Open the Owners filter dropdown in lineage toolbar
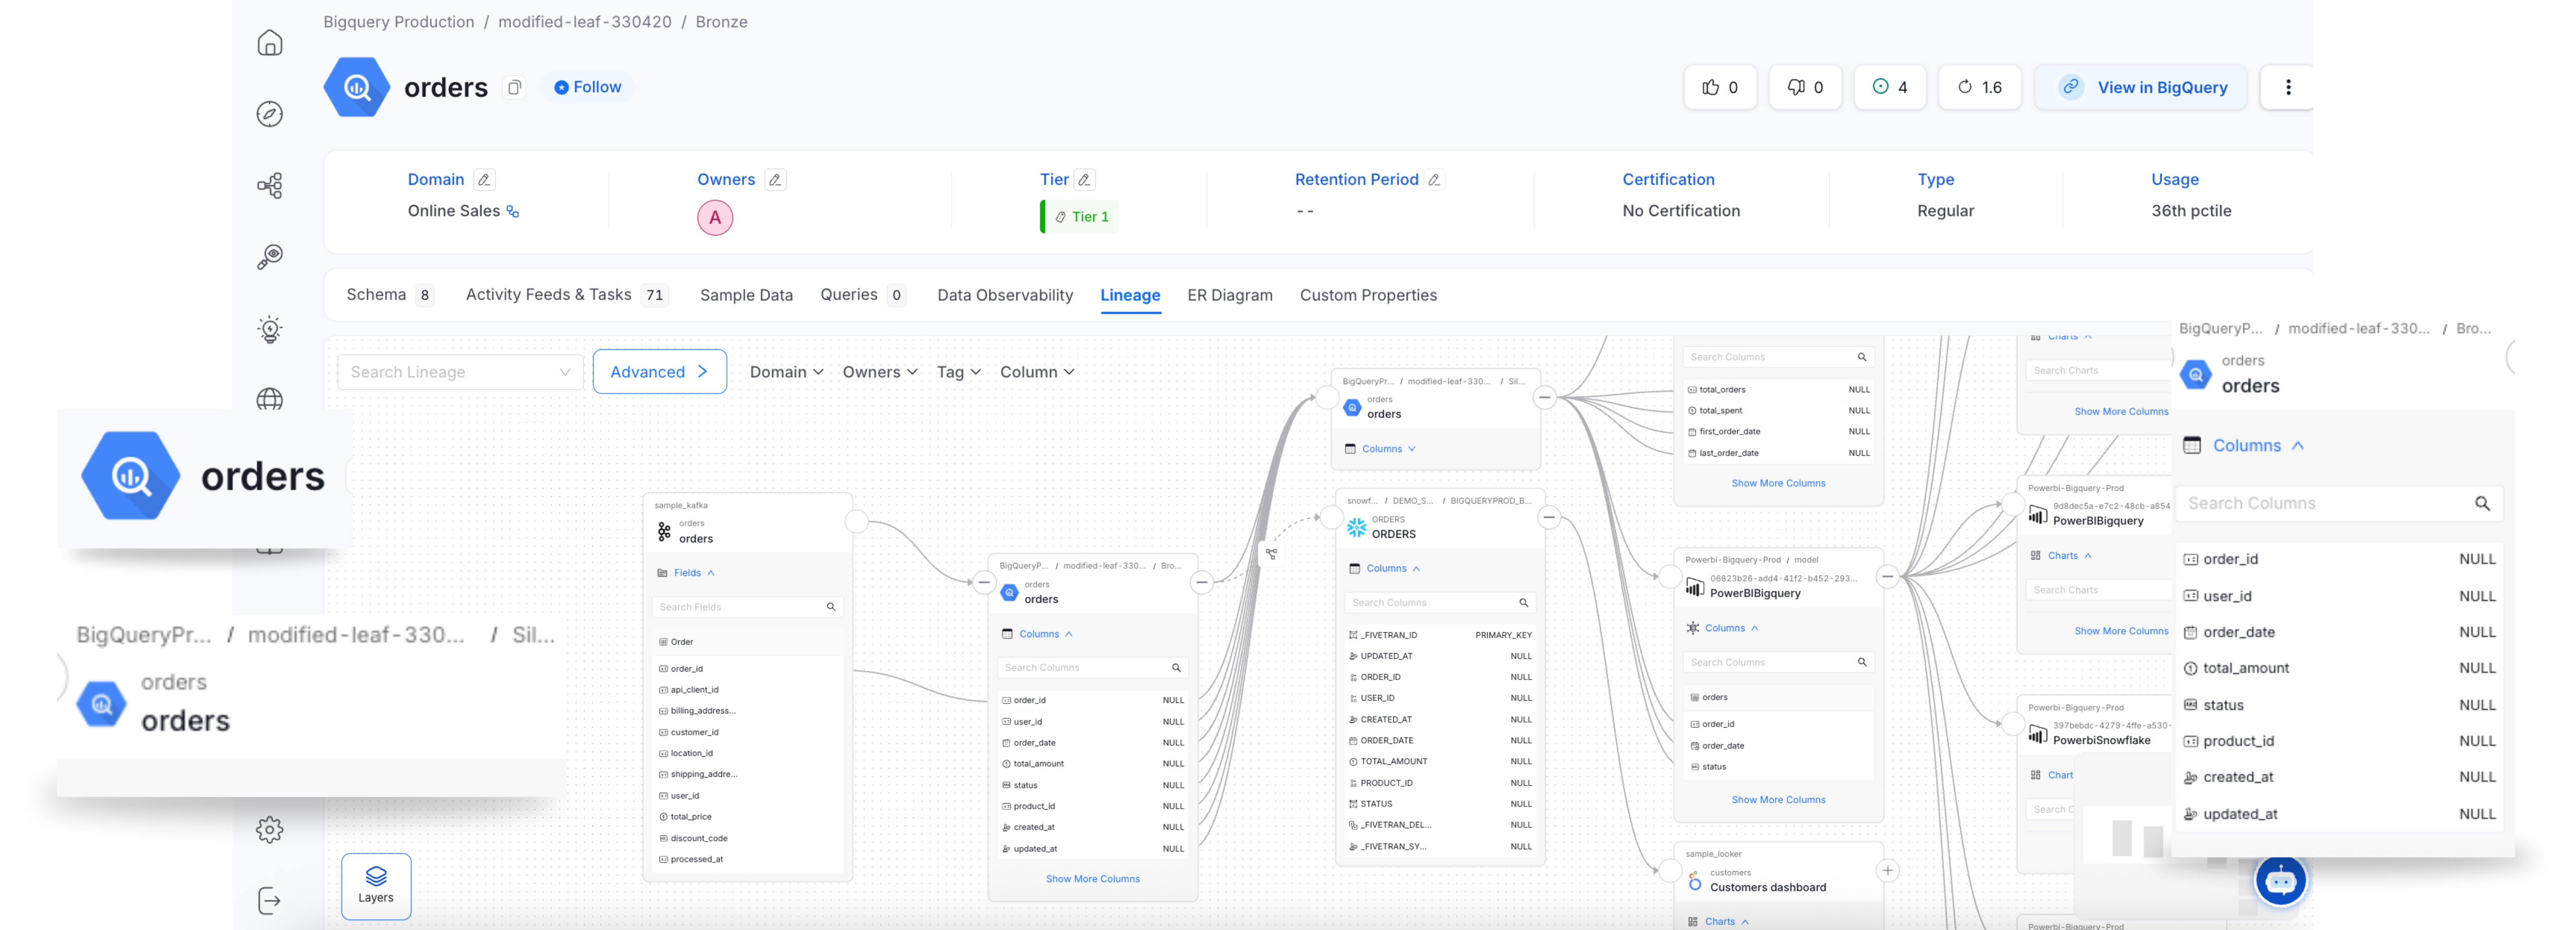The image size is (2576, 930). [880, 372]
